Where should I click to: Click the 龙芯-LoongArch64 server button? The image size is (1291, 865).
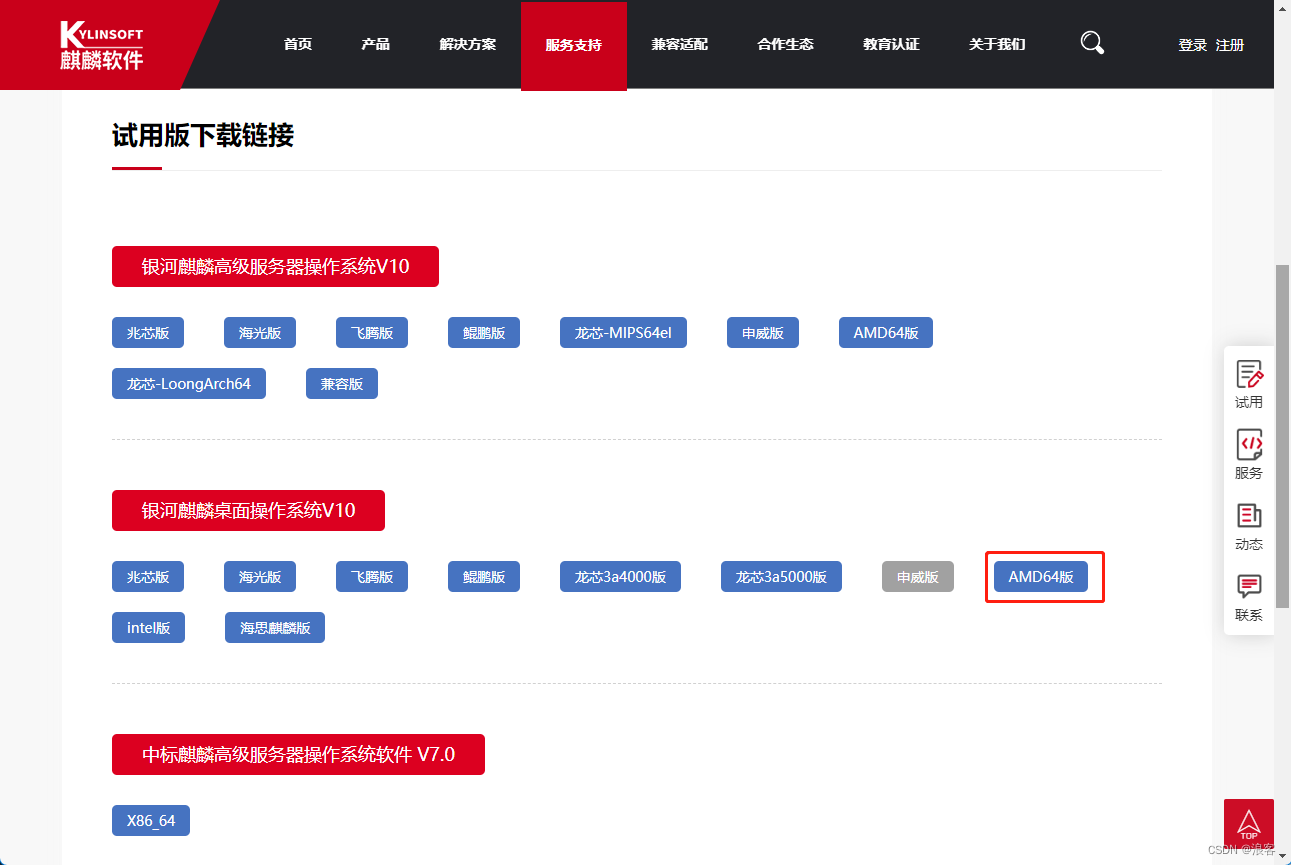[x=188, y=384]
